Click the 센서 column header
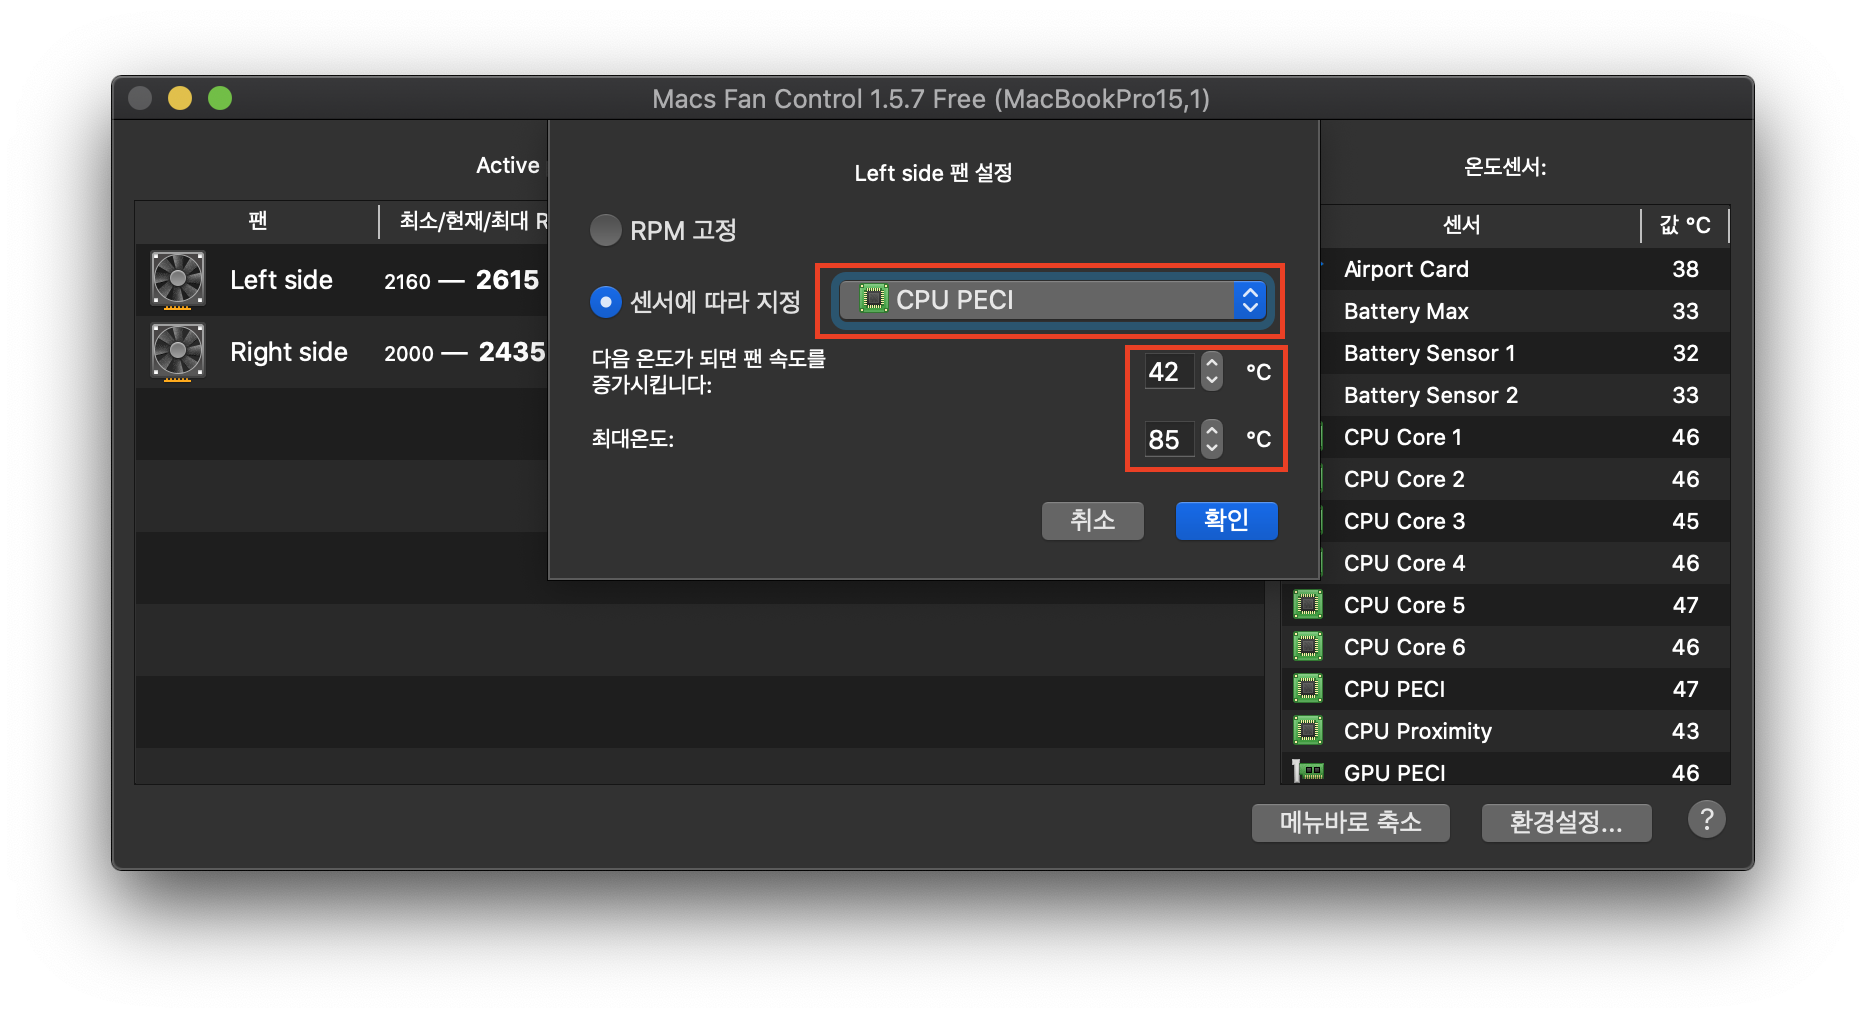Viewport: 1866px width, 1018px height. (1461, 225)
